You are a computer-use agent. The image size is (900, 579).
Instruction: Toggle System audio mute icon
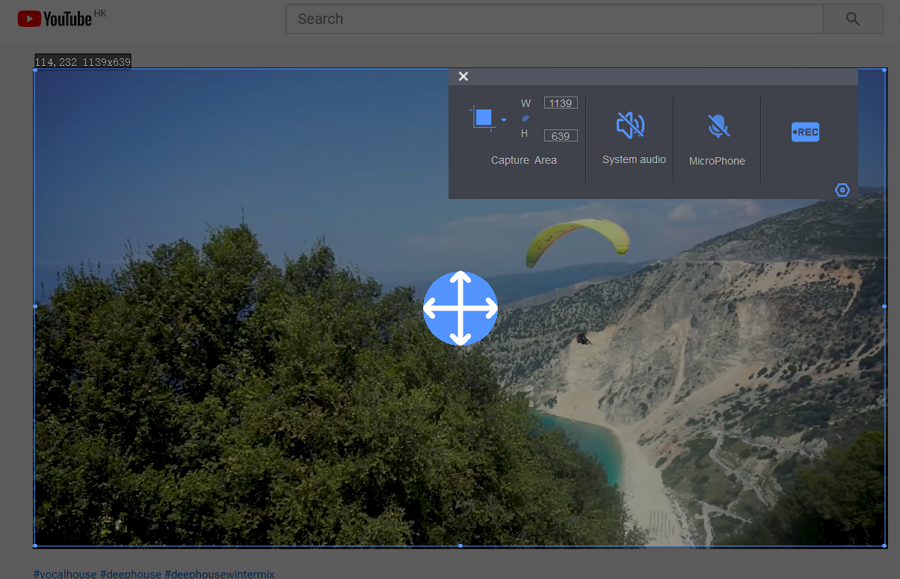click(x=630, y=125)
